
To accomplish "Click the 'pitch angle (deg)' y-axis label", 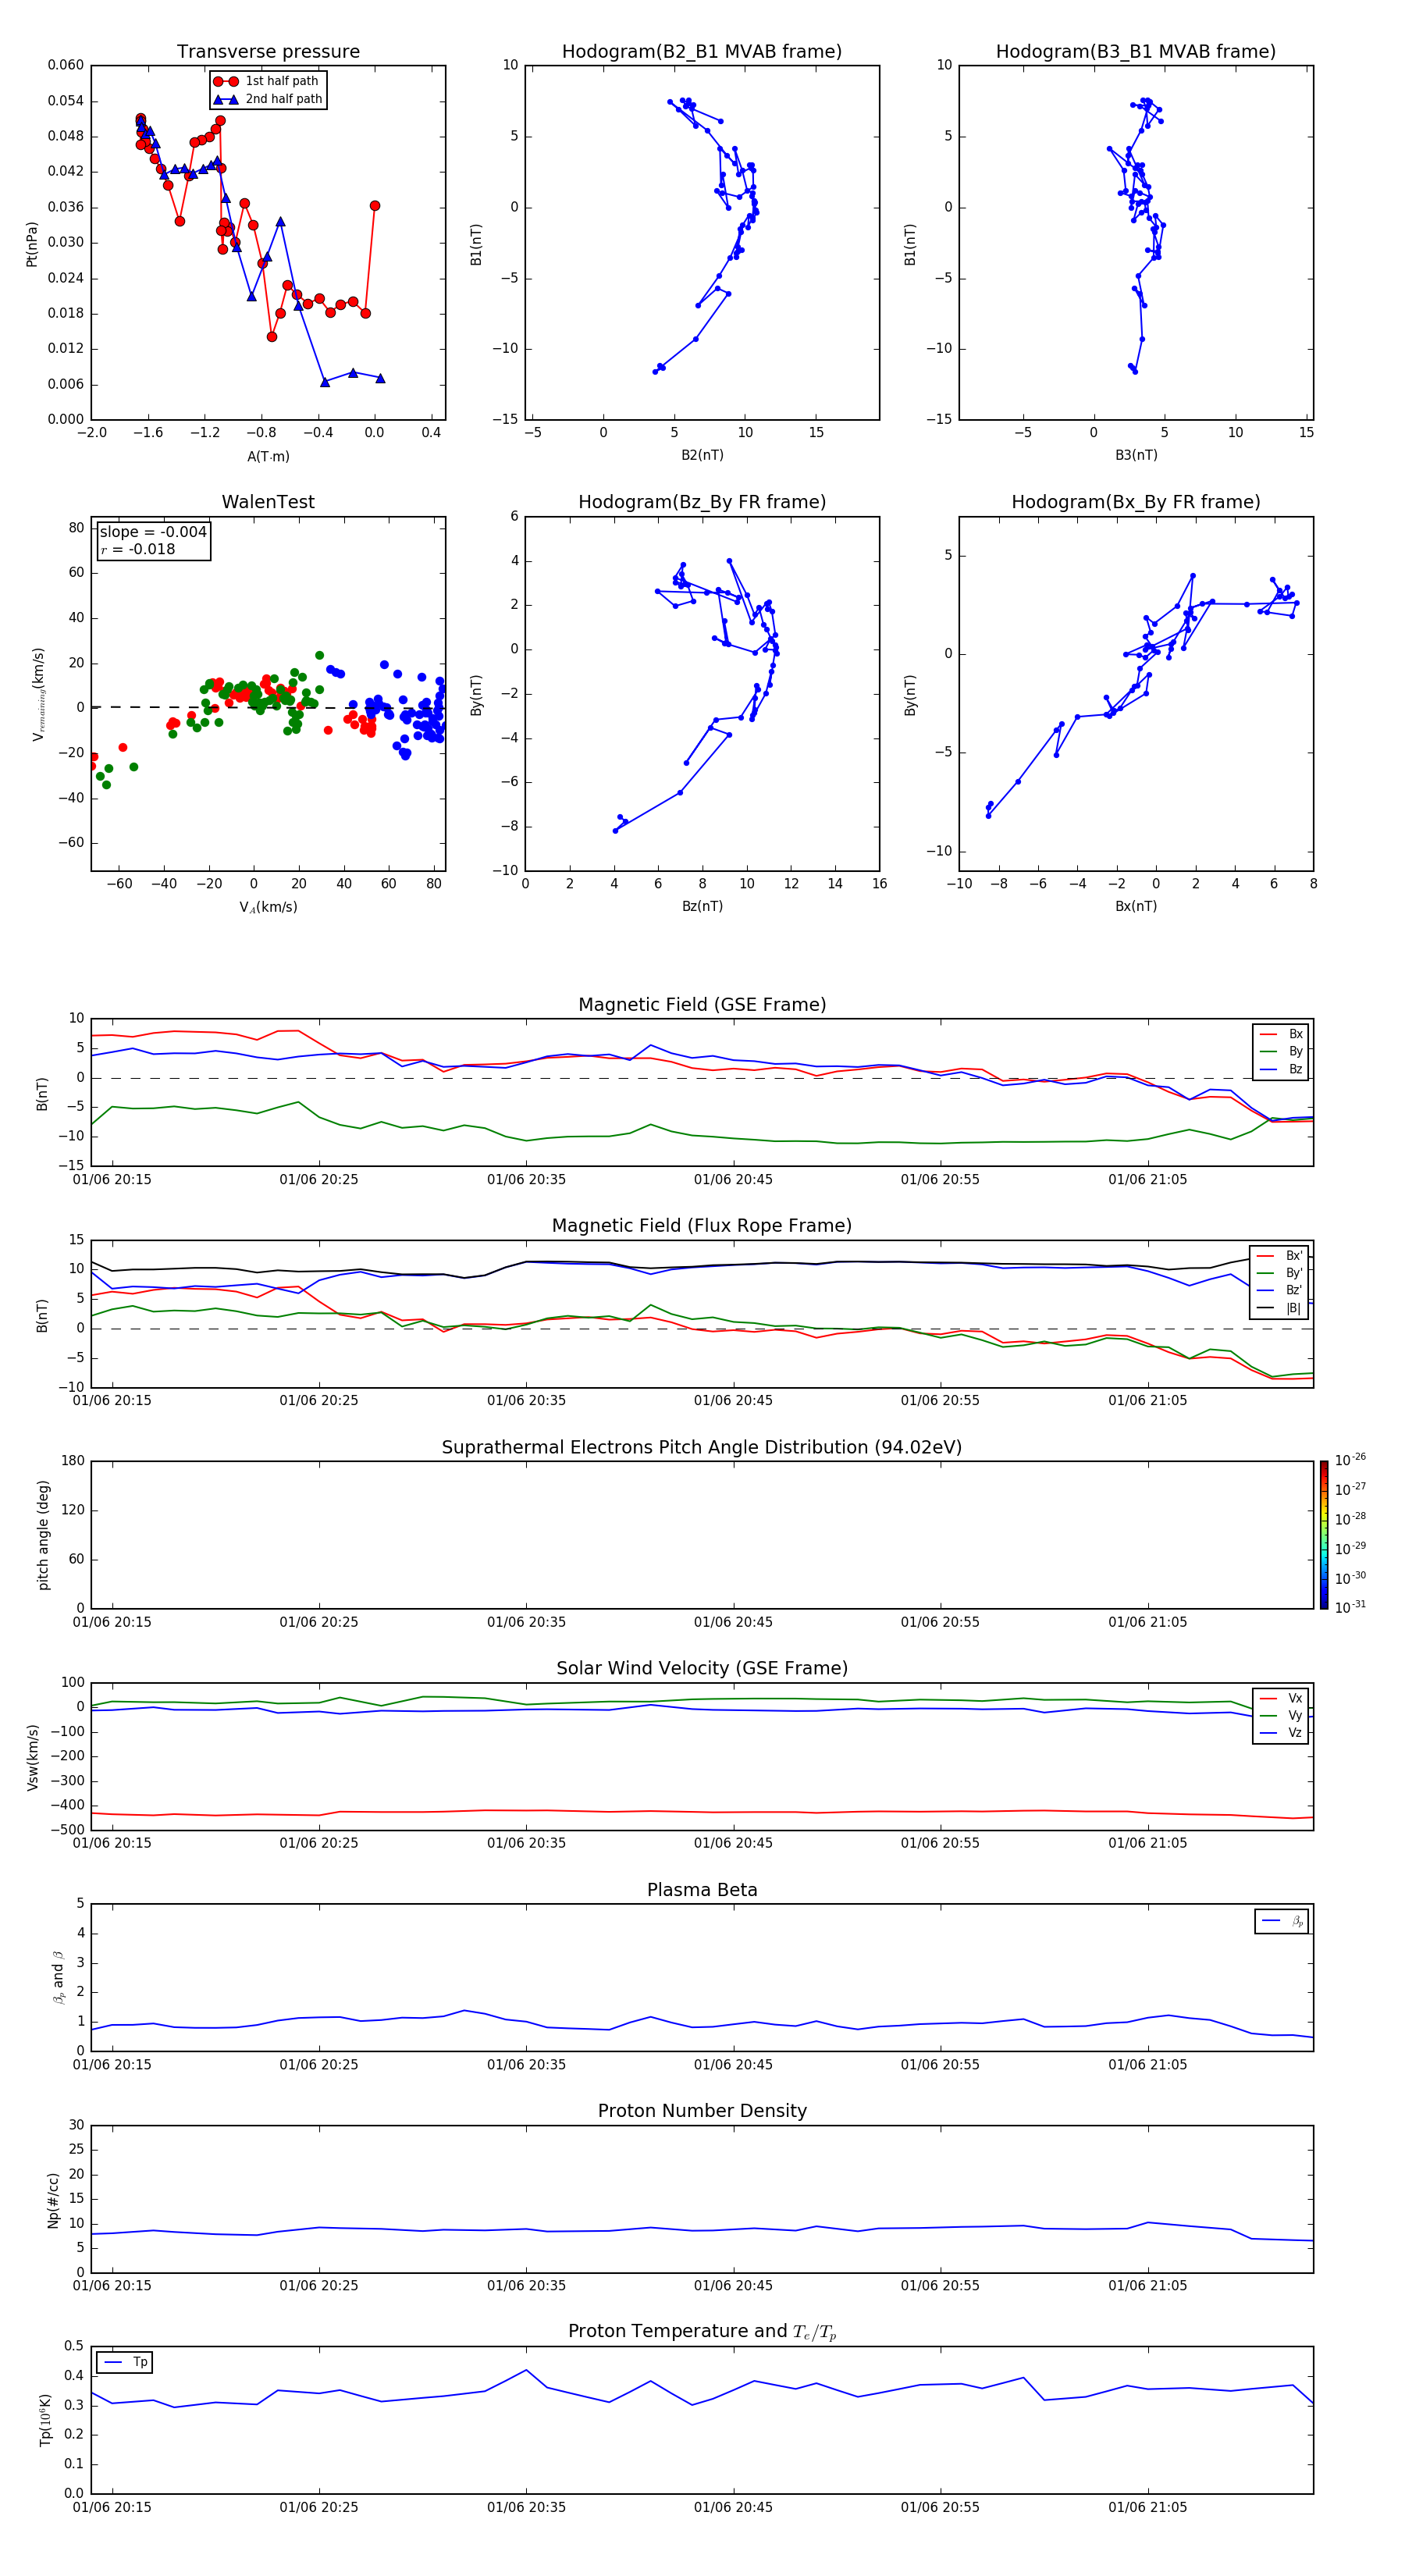I will coord(43,1535).
